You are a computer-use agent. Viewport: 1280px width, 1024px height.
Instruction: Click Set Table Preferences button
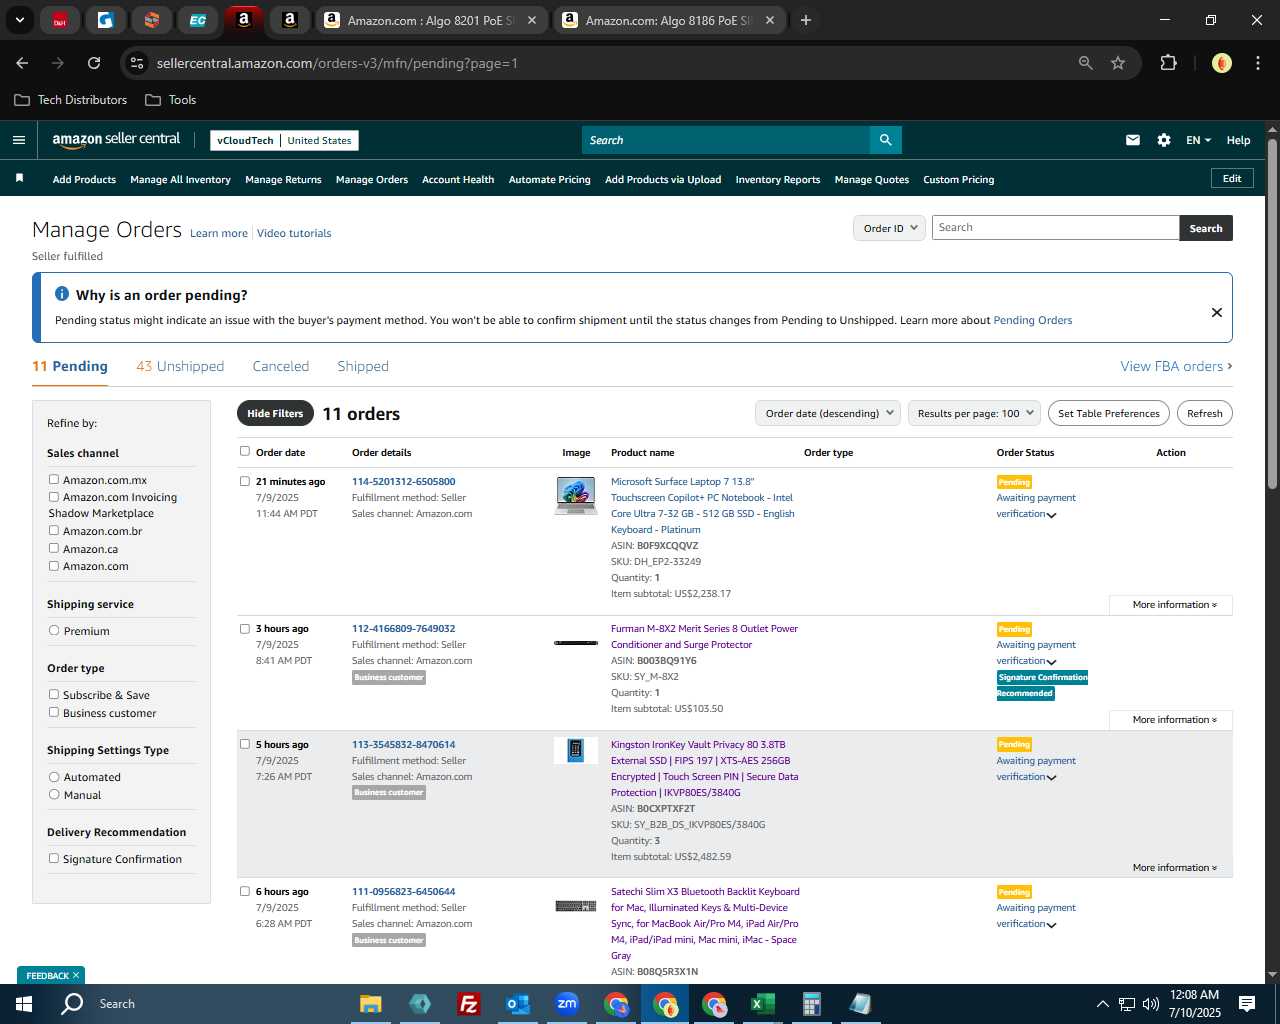click(x=1109, y=413)
